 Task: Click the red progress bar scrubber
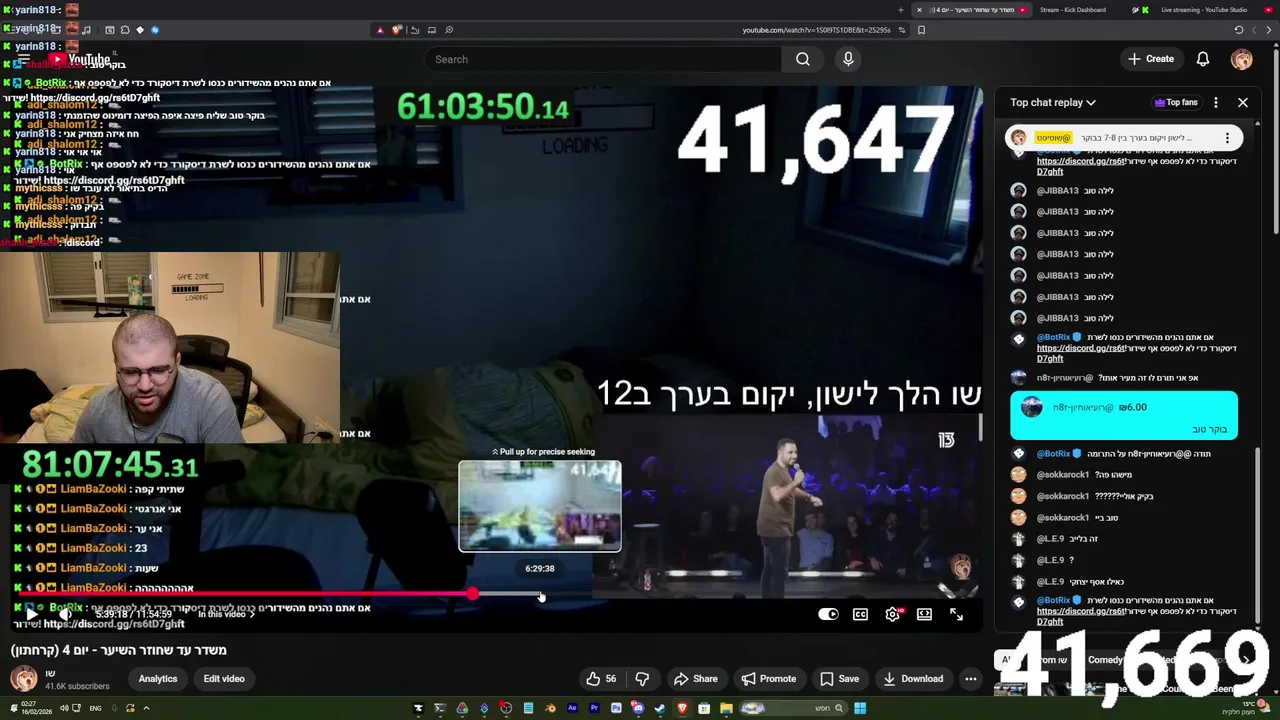coord(472,594)
